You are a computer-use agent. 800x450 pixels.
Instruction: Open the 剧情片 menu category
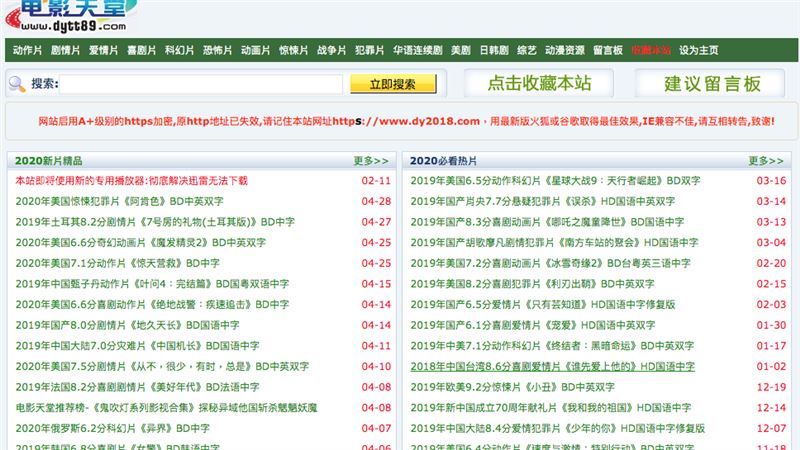[65, 50]
